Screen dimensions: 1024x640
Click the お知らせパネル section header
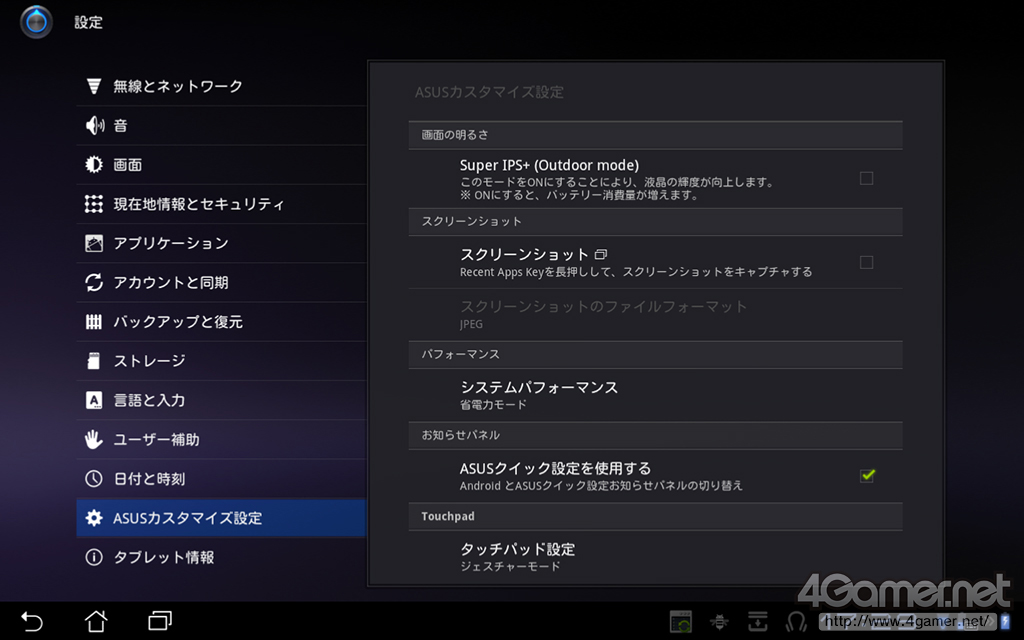(656, 435)
